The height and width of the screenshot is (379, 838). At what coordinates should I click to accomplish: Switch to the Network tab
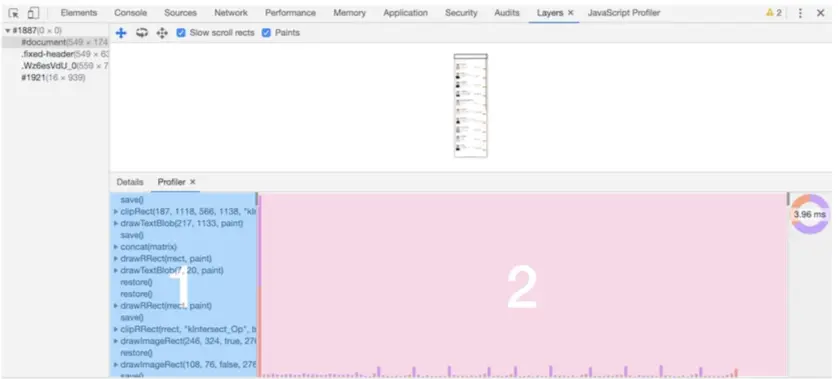[231, 13]
